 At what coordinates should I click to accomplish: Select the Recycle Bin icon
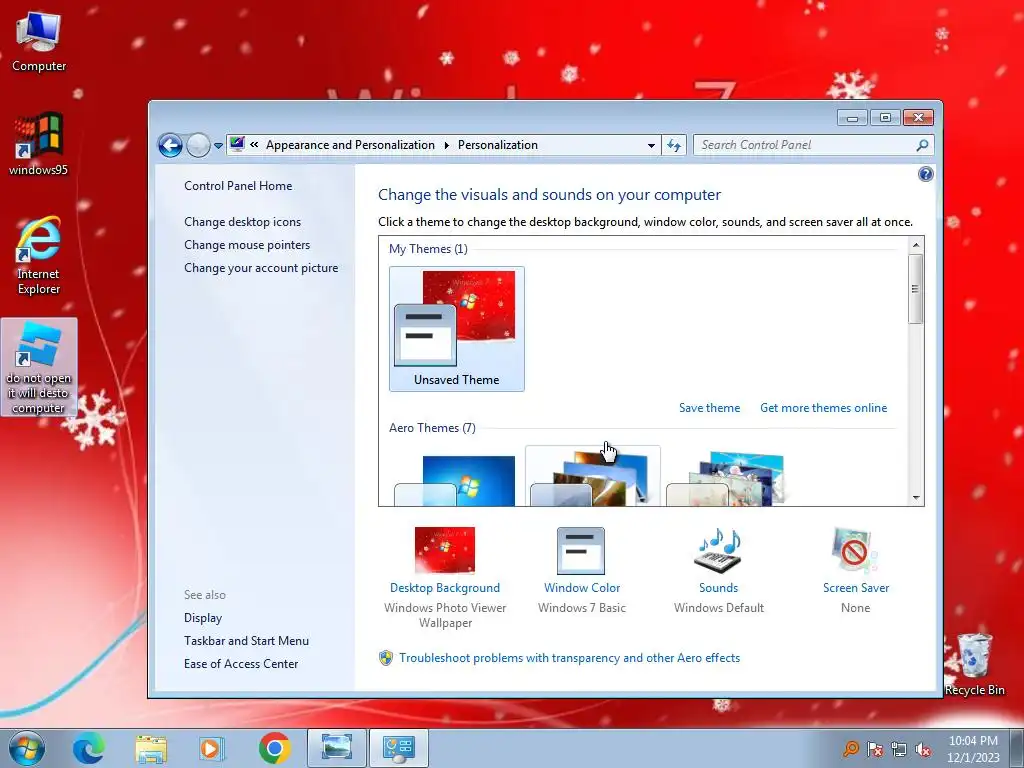[975, 664]
